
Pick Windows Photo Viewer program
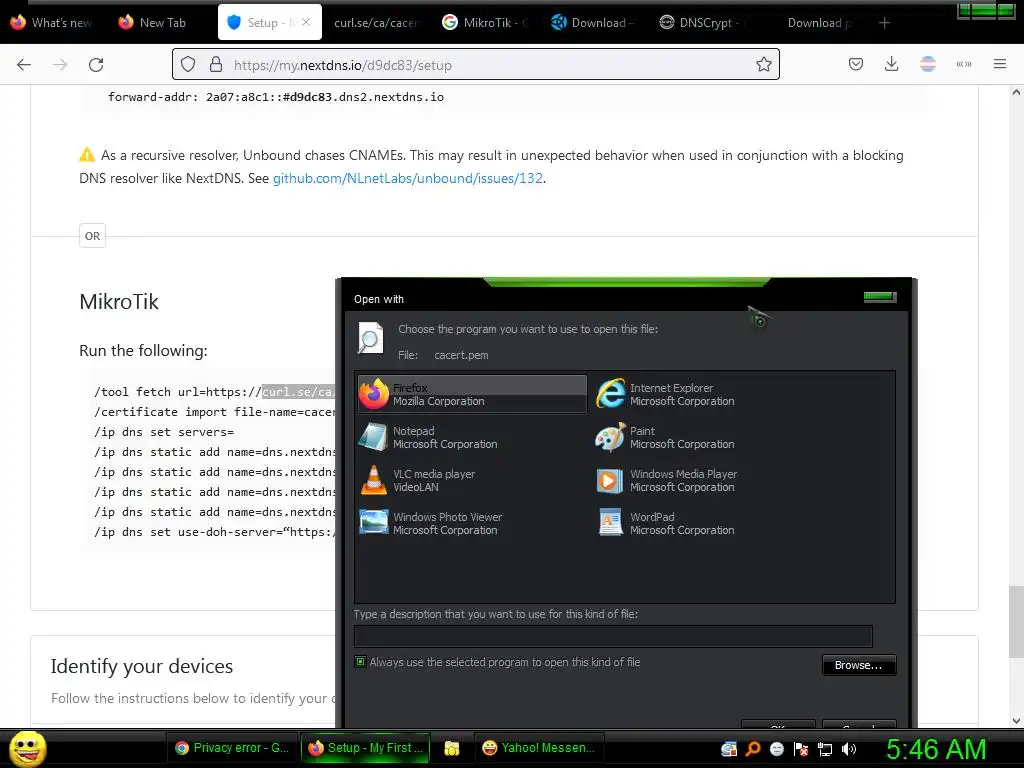[431, 523]
